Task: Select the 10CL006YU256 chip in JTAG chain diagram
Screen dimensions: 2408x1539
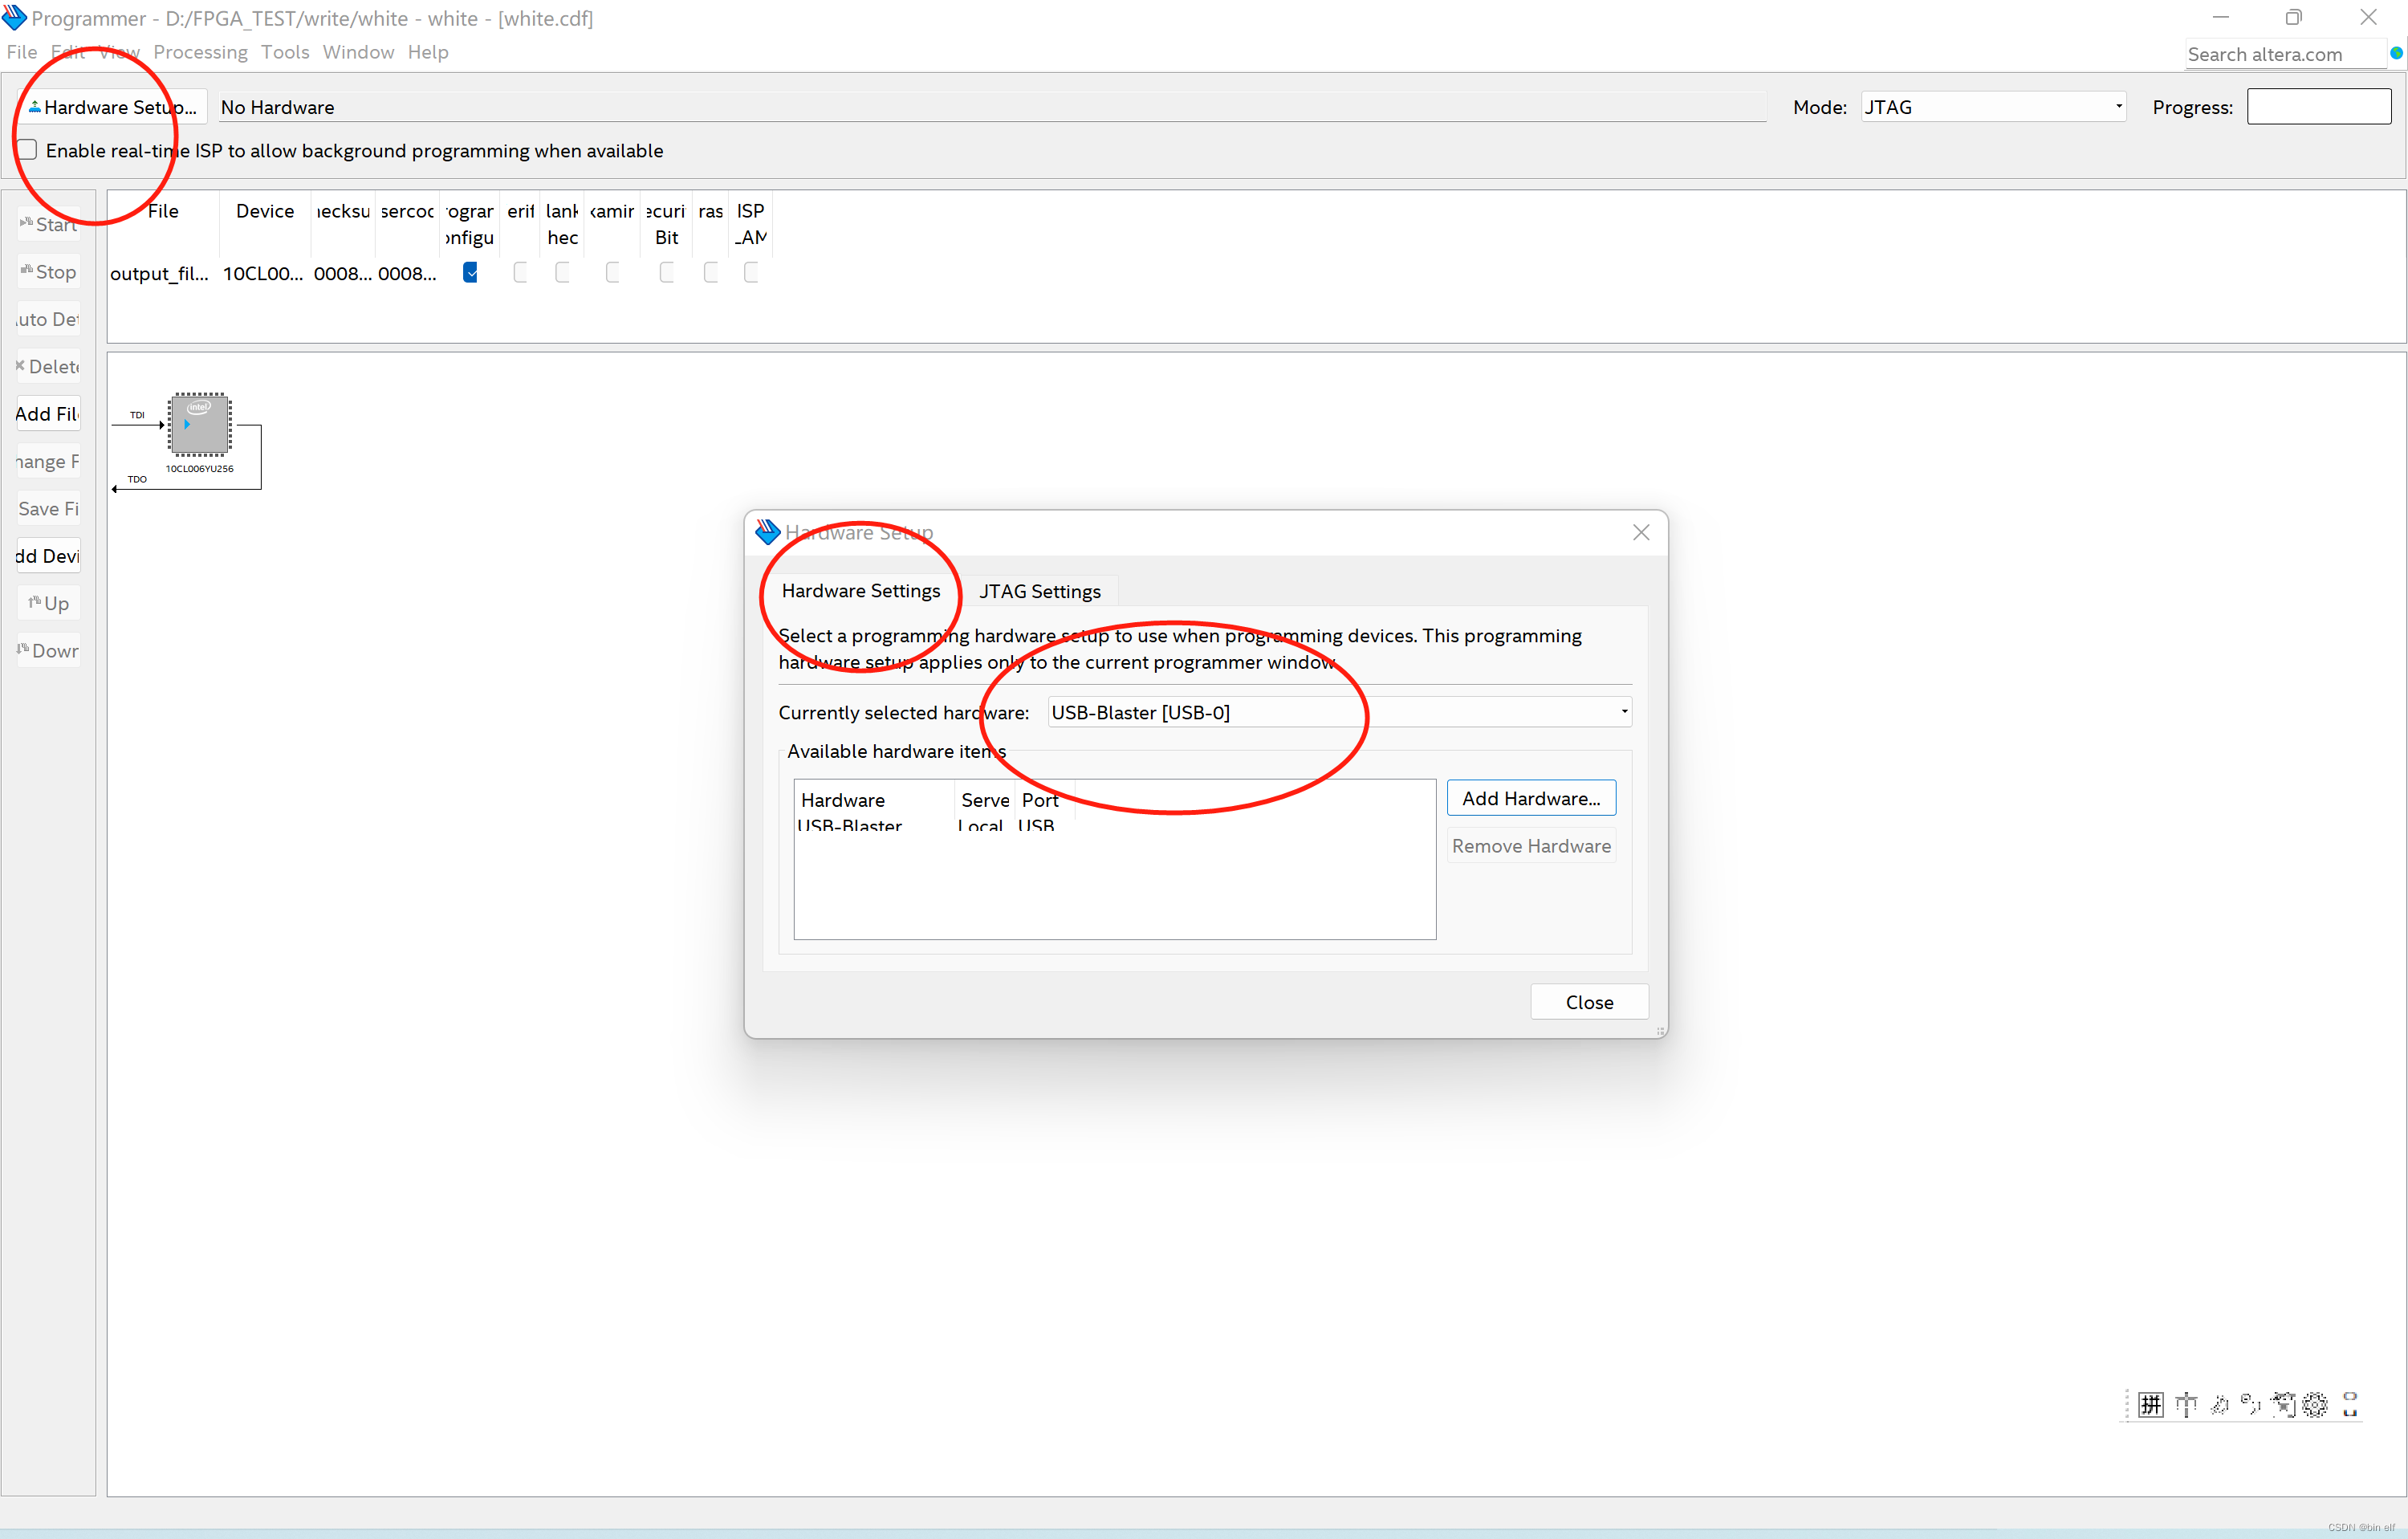Action: coord(199,425)
